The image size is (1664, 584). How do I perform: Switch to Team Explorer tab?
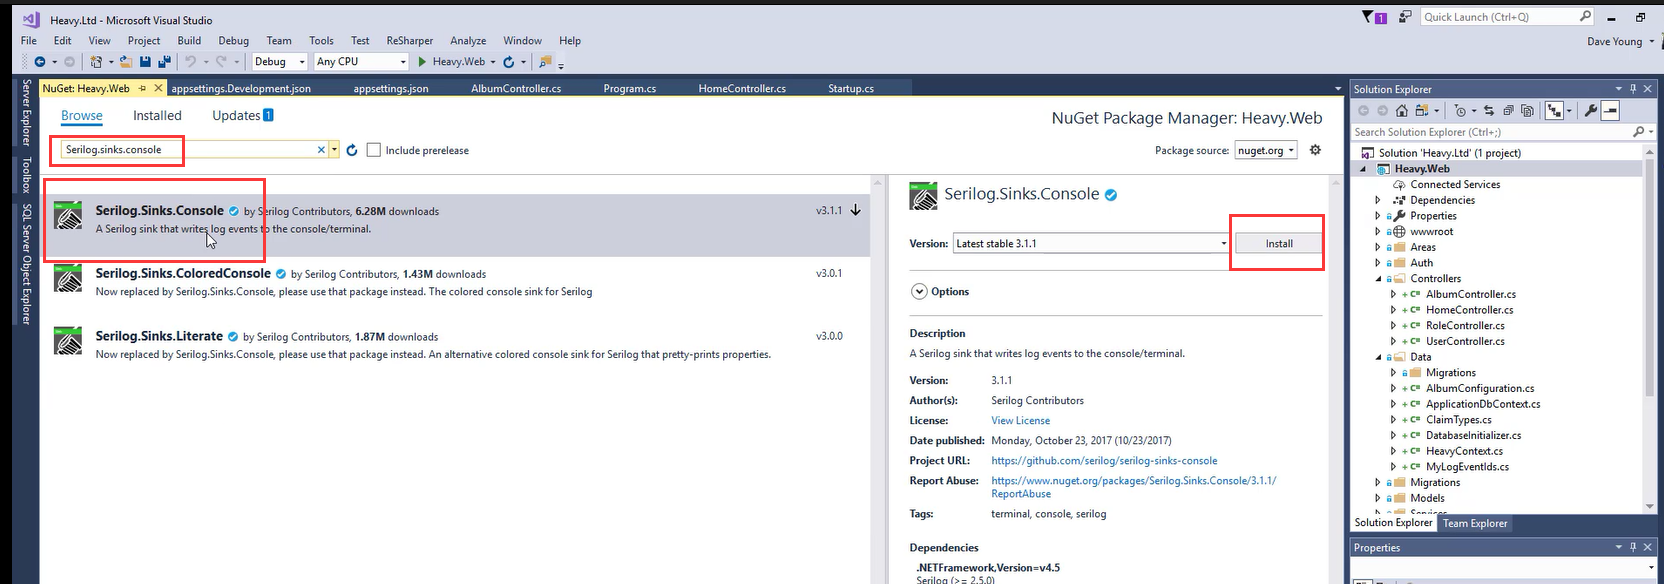[1475, 523]
